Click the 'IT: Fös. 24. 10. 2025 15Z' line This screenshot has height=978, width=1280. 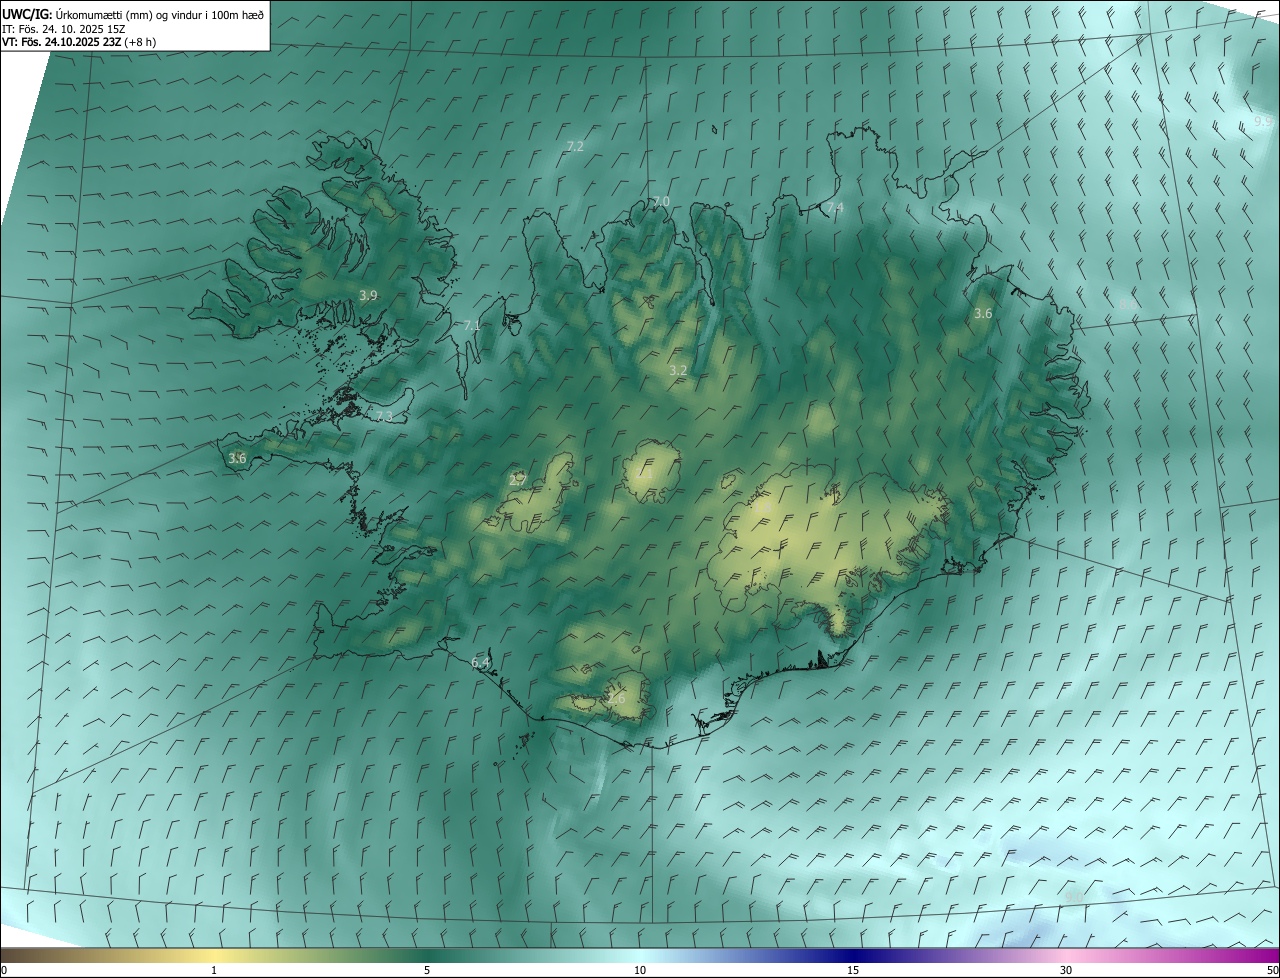click(63, 29)
